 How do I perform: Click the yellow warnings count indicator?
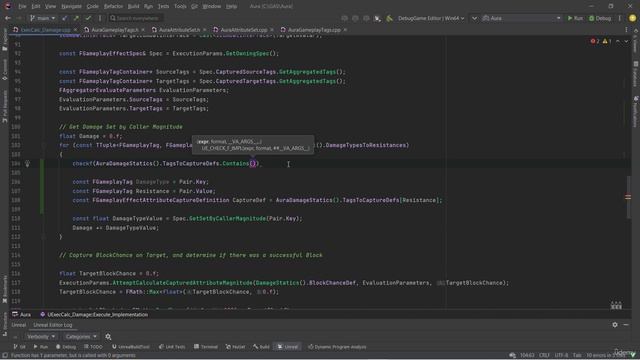[x=607, y=41]
